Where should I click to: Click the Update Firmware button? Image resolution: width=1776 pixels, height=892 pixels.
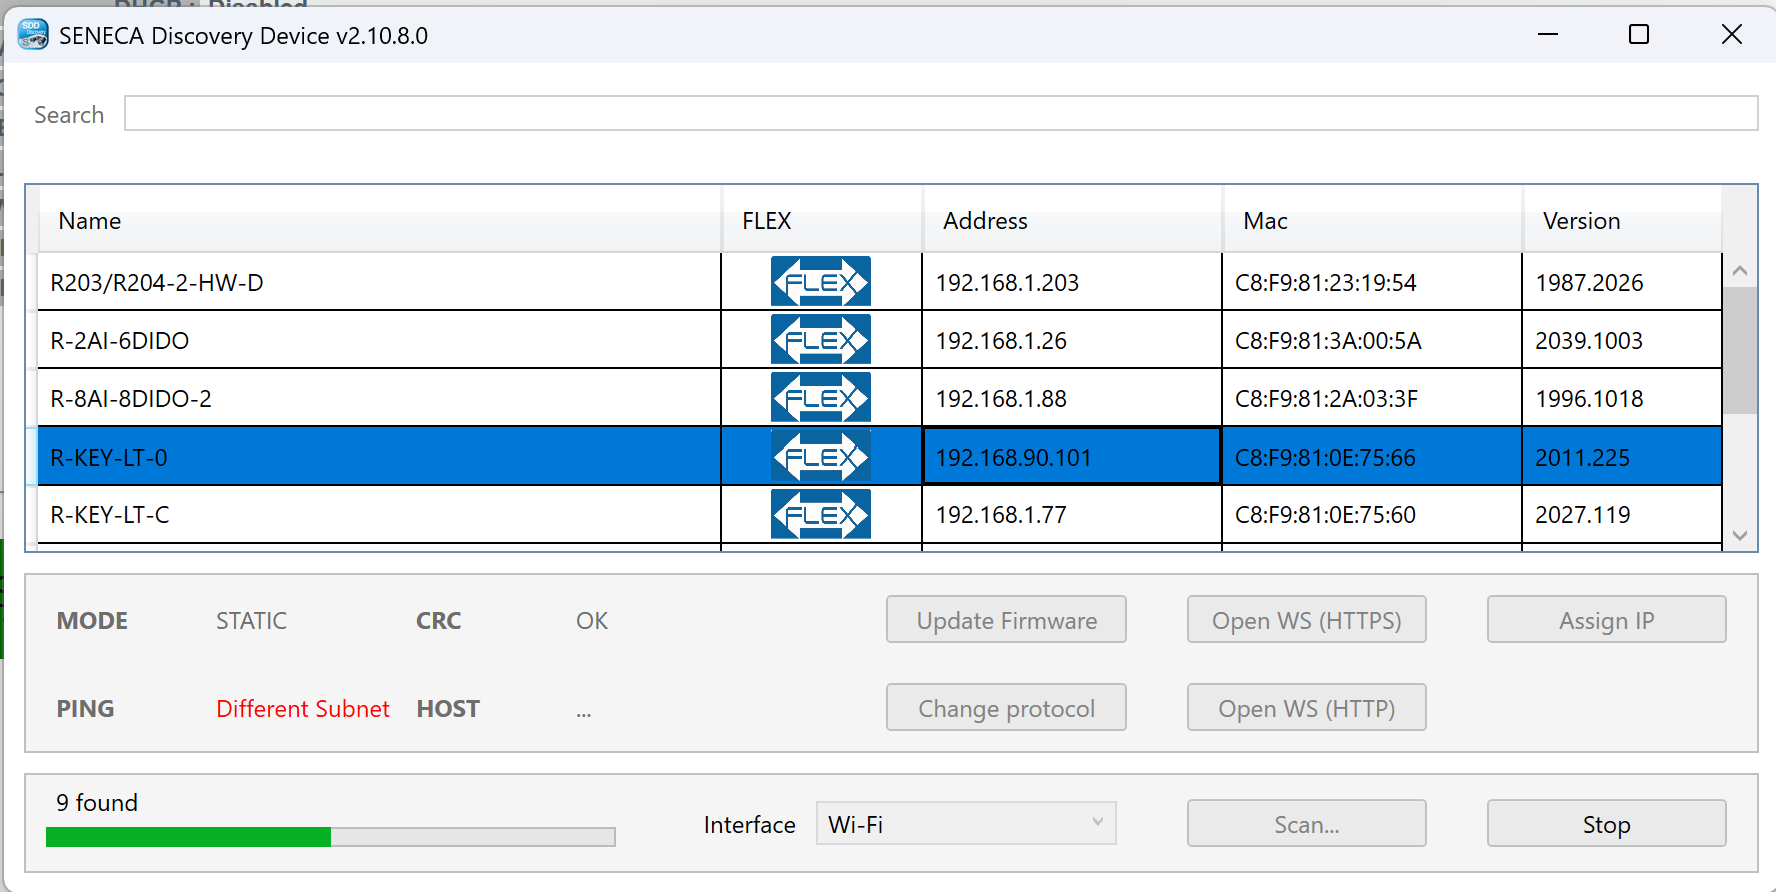(1006, 620)
